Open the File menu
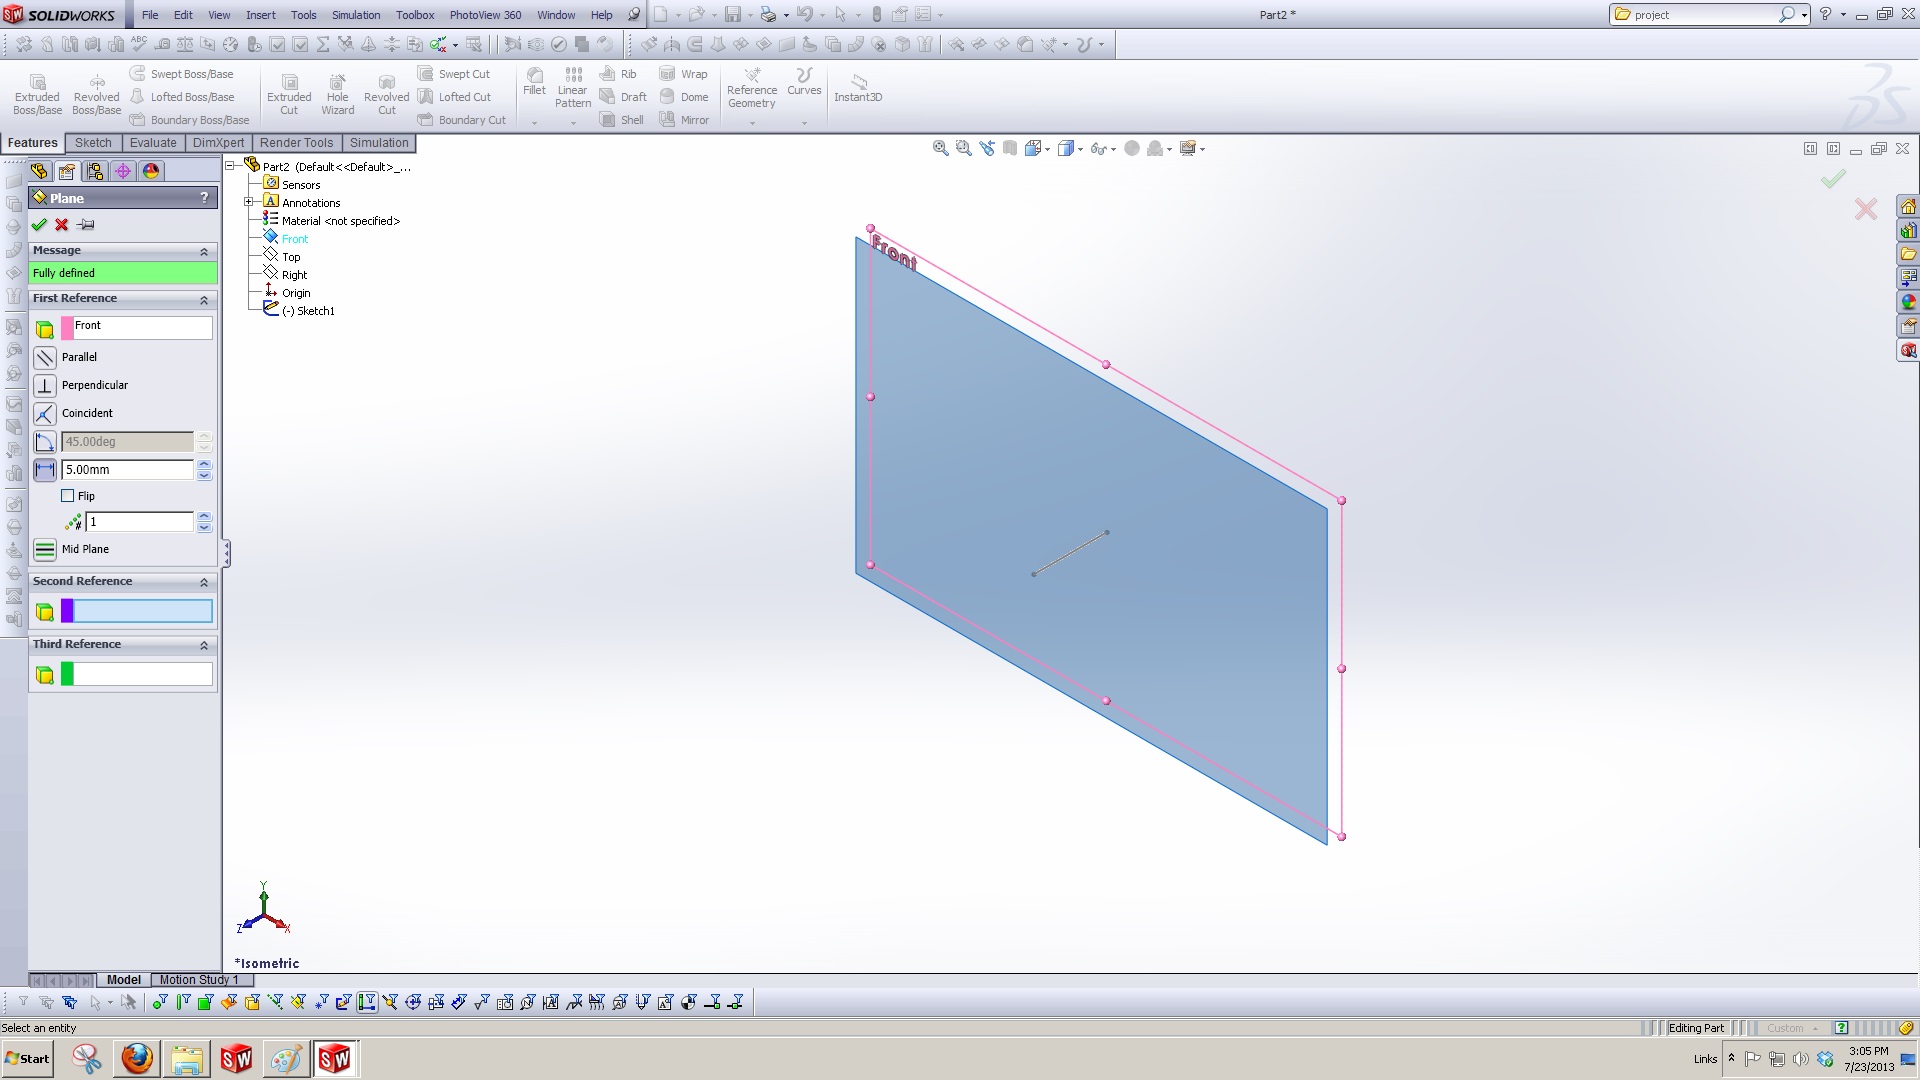 pyautogui.click(x=150, y=15)
